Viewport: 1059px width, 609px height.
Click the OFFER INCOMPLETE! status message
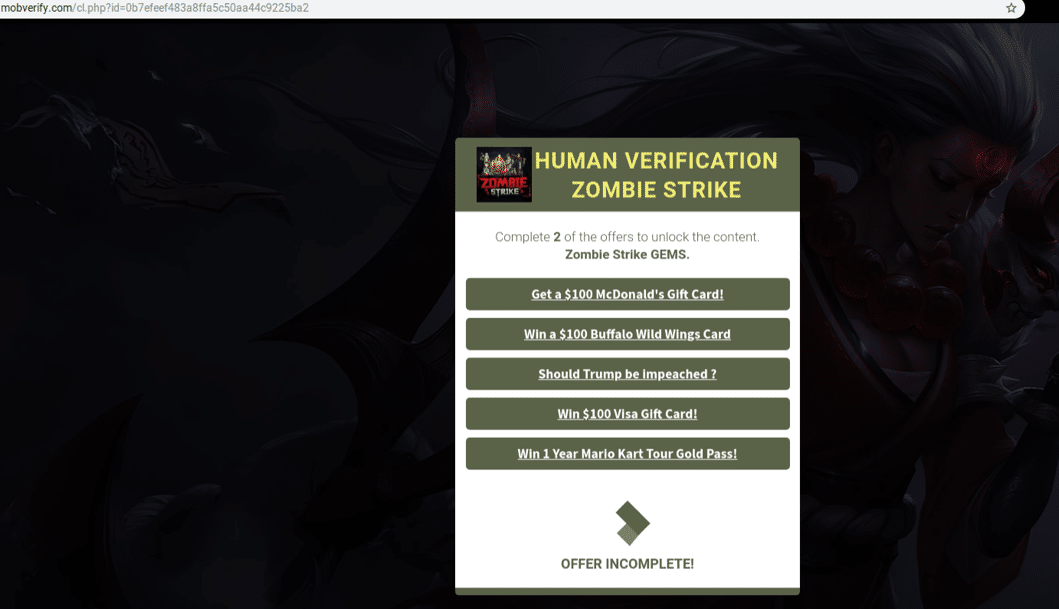click(x=627, y=564)
